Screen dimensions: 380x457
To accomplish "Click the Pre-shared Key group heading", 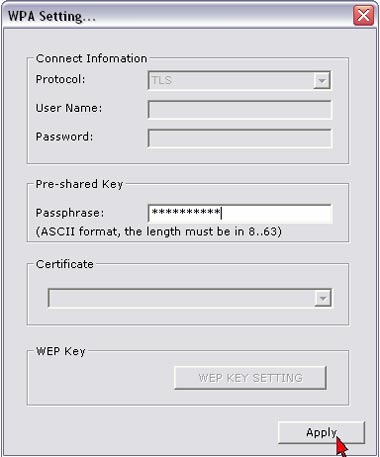I will click(79, 184).
